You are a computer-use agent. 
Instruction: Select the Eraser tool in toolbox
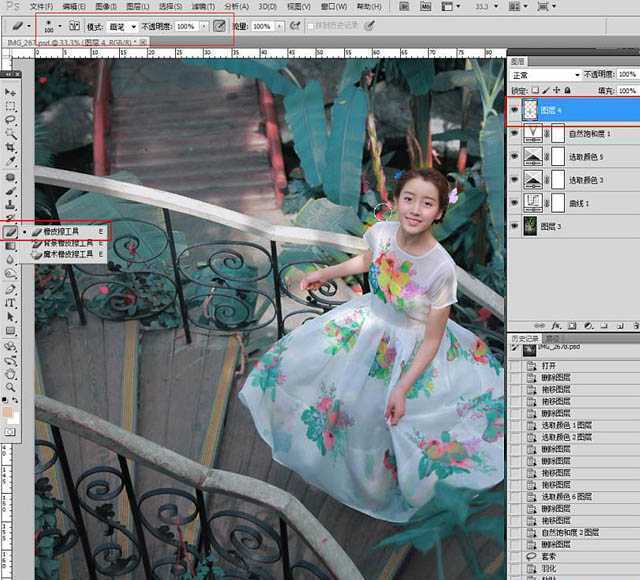pos(10,232)
